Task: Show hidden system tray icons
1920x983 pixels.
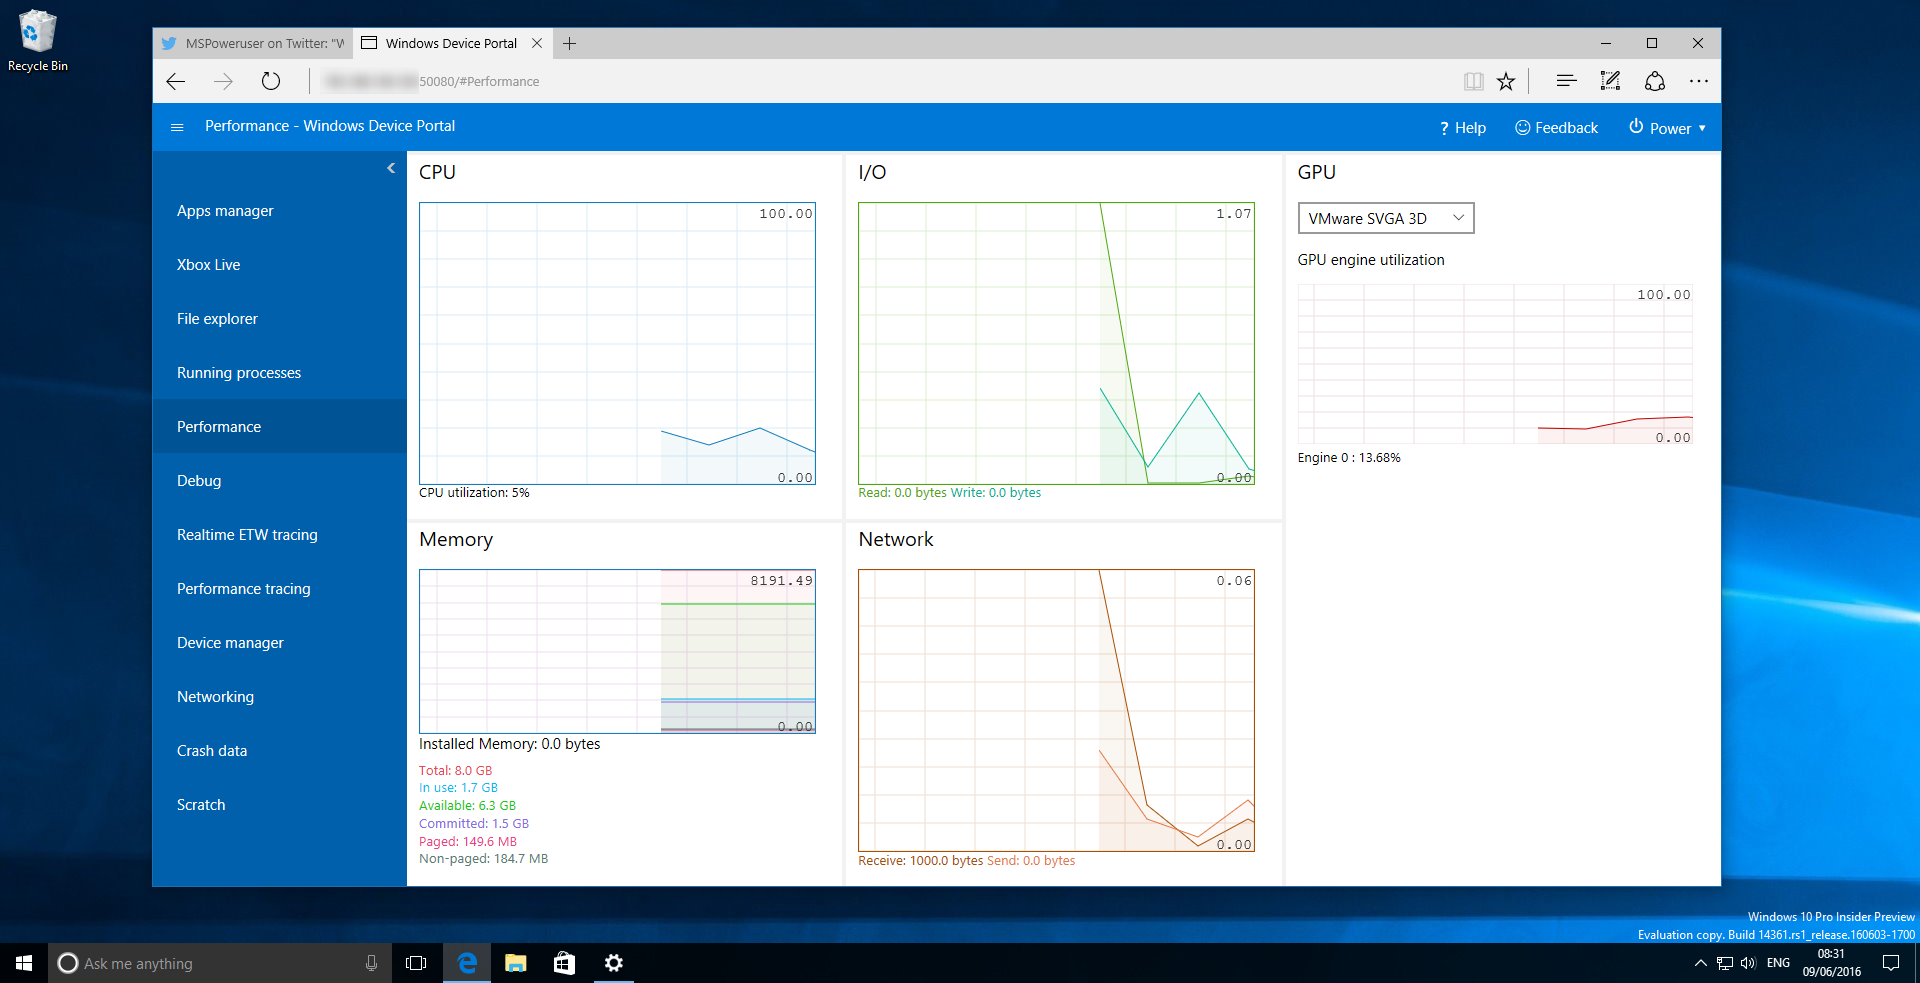Action: pyautogui.click(x=1700, y=963)
